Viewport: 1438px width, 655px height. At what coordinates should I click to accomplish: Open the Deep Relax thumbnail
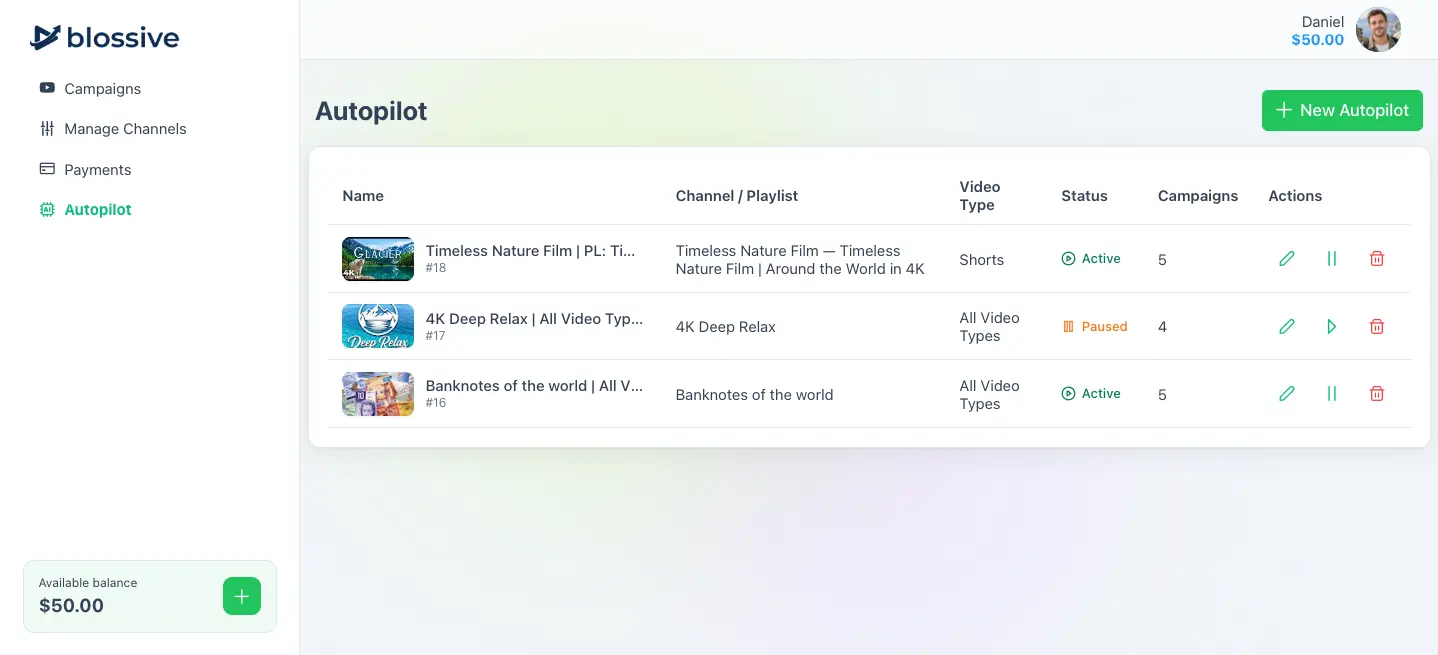pos(378,326)
